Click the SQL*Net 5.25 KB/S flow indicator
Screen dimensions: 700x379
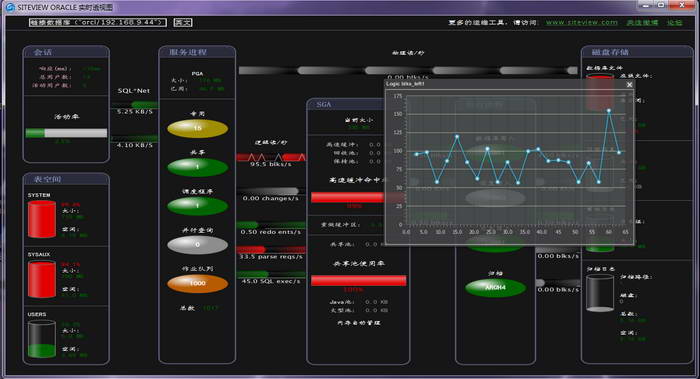(x=134, y=105)
